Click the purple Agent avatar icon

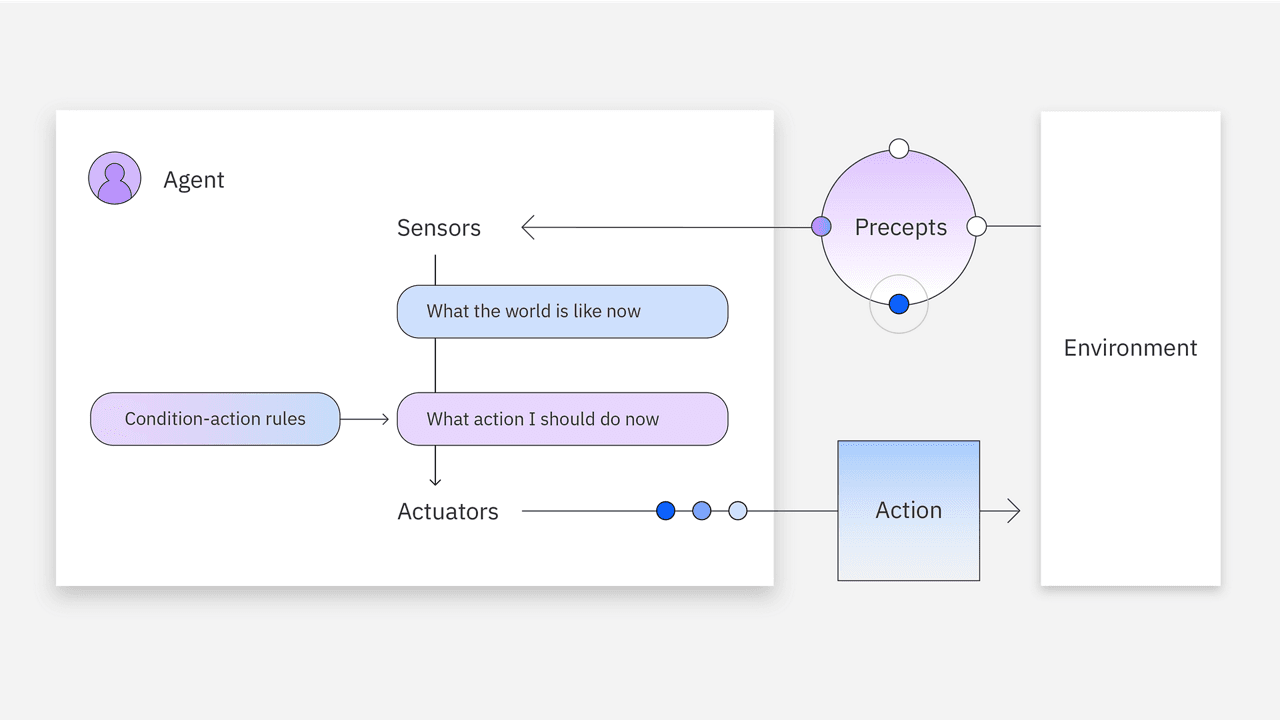pos(114,179)
